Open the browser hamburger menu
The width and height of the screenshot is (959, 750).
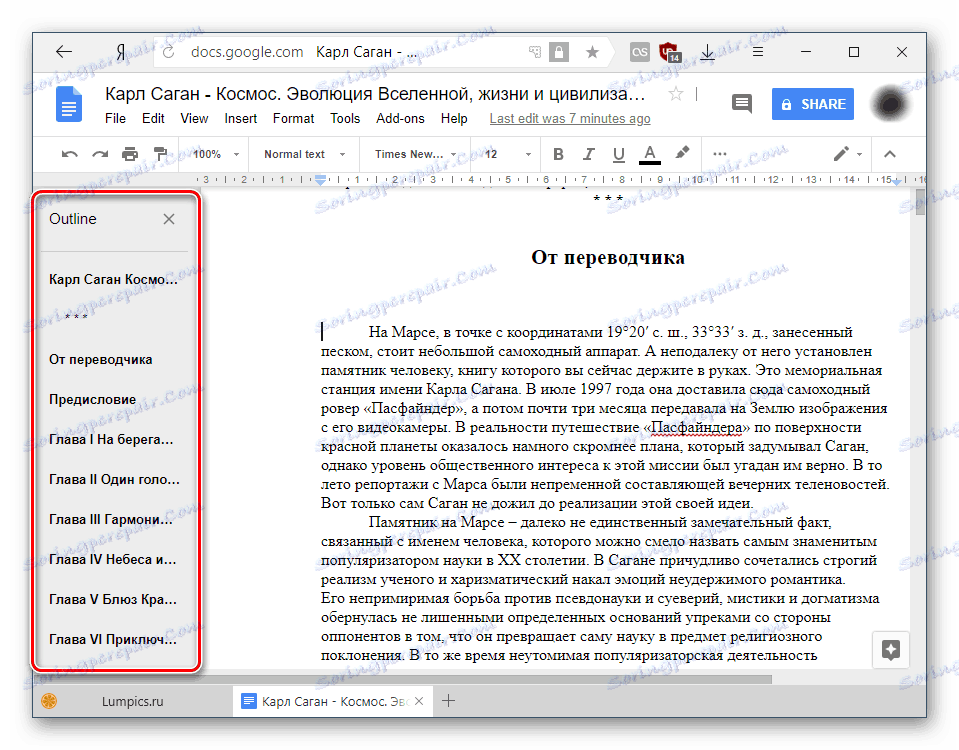(x=758, y=52)
